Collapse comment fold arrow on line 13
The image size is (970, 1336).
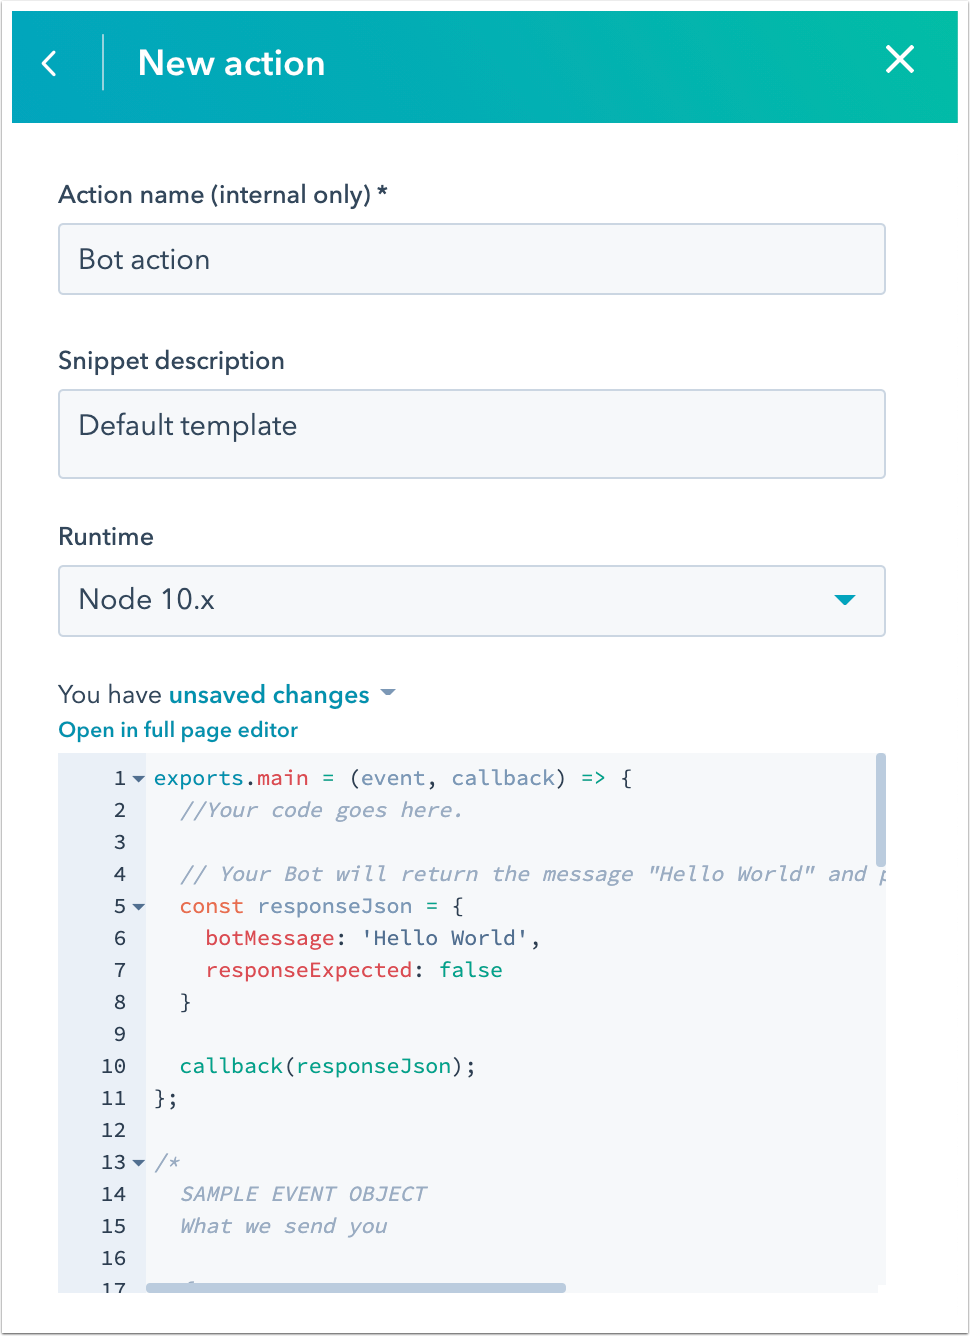pos(139,1163)
